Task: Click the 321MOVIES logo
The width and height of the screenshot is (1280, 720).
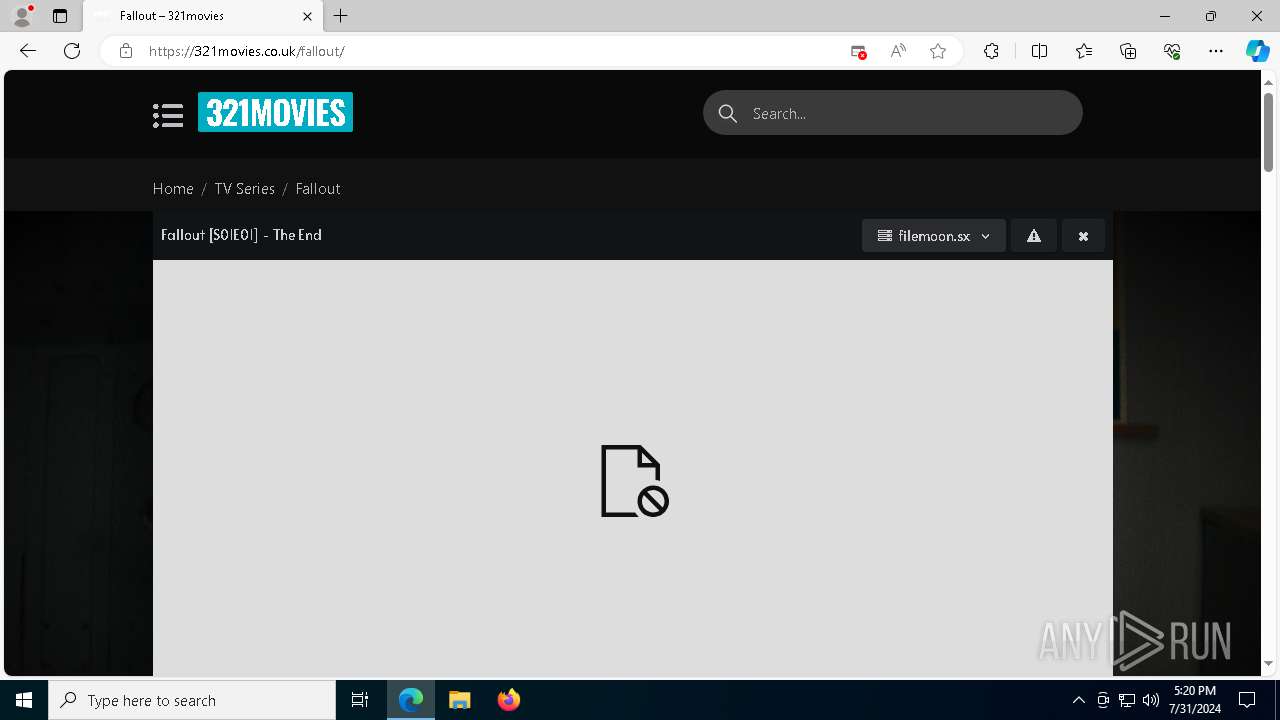Action: click(x=275, y=112)
